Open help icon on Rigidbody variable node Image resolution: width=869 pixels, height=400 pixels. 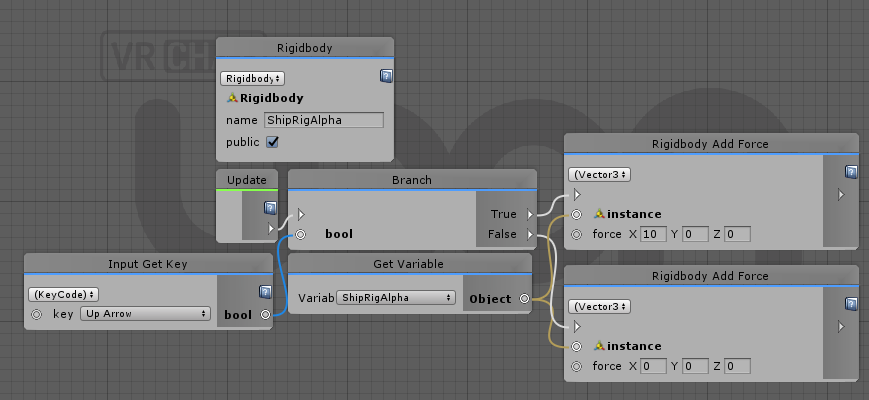tap(386, 76)
